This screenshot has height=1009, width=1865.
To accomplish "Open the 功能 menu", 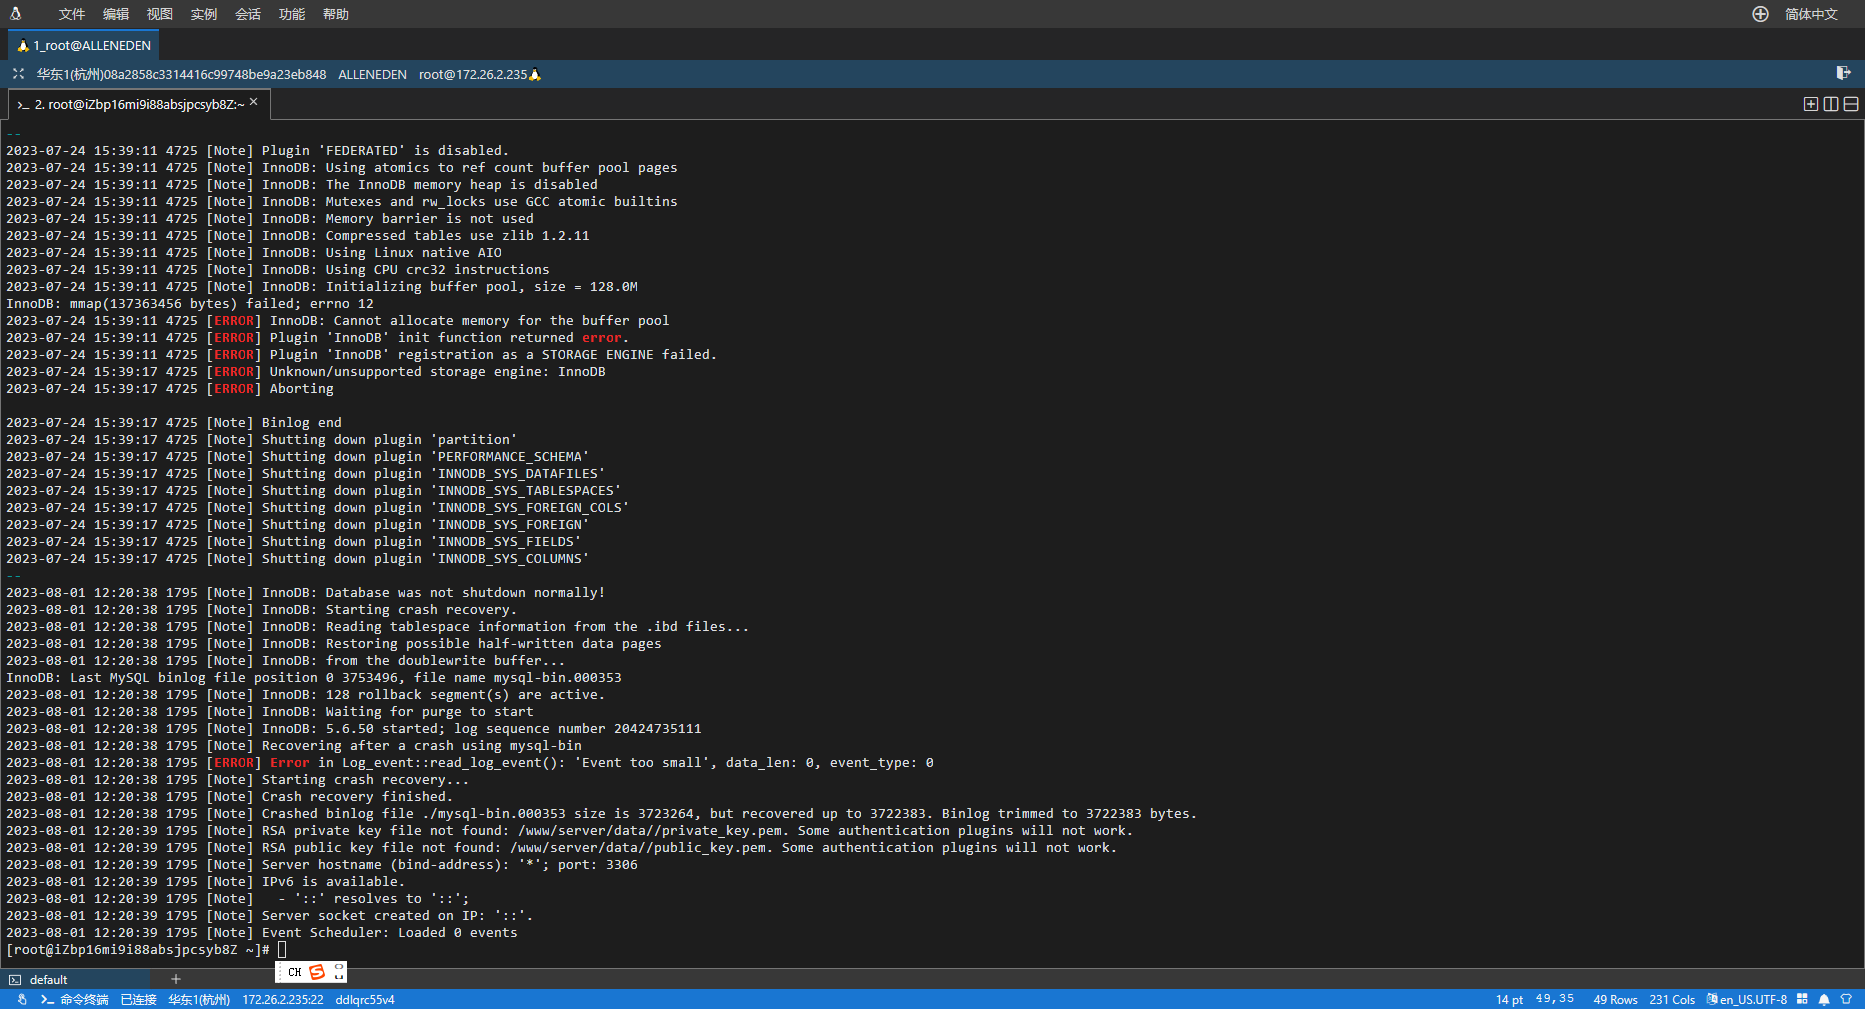I will [292, 14].
